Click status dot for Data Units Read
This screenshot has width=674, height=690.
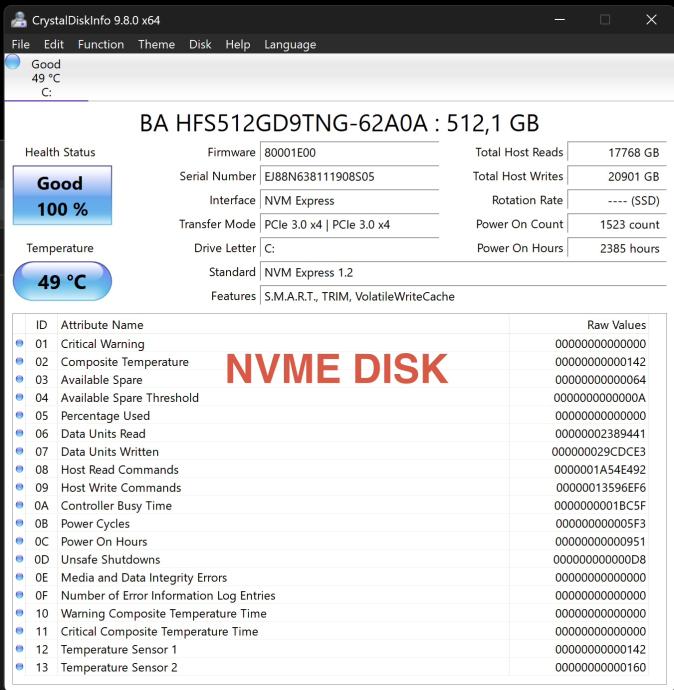tap(19, 433)
